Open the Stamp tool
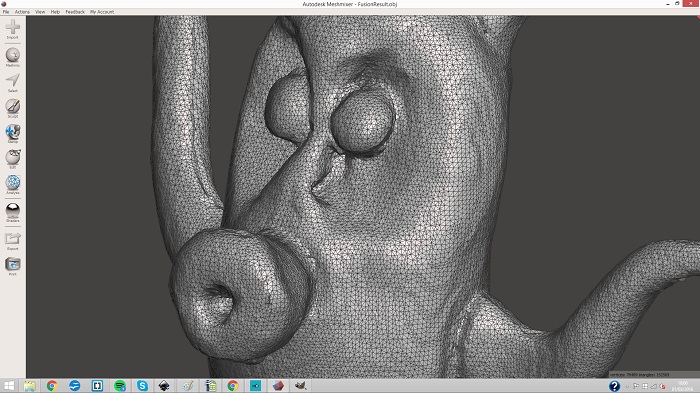This screenshot has width=700, height=393. [x=12, y=134]
